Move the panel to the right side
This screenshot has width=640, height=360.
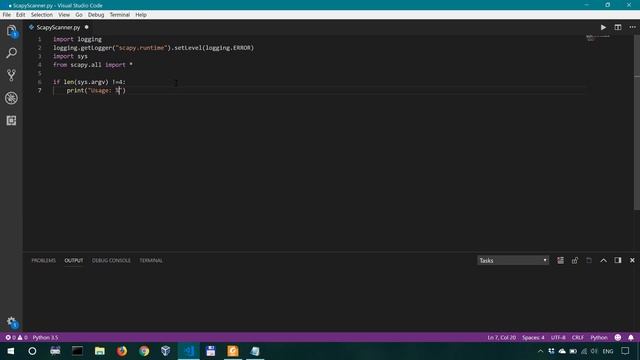point(618,260)
